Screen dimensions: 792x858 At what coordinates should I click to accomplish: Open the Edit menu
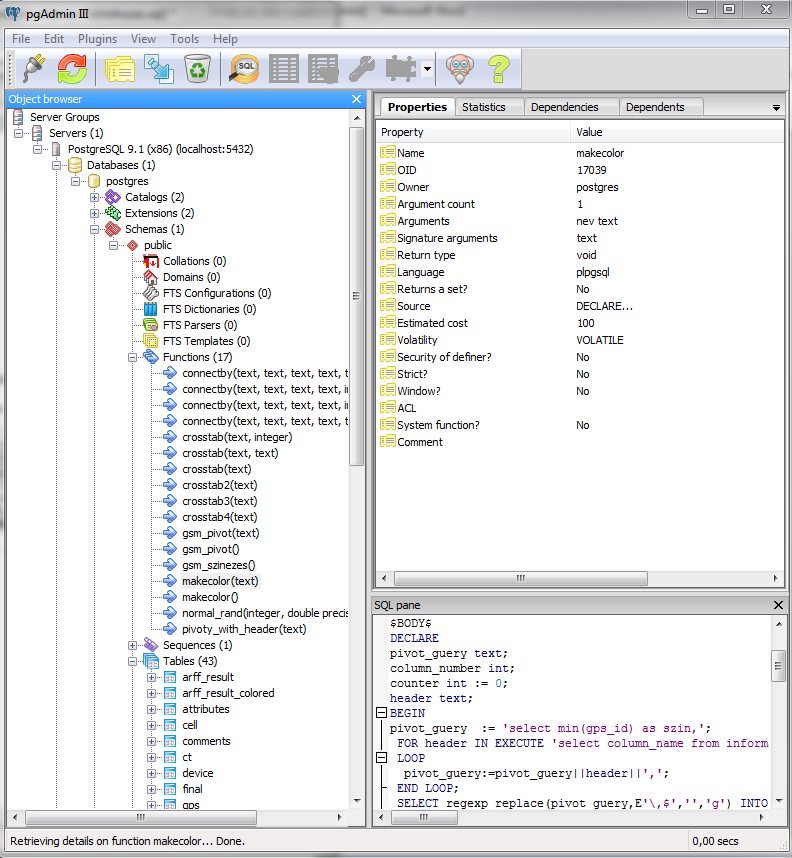click(54, 39)
